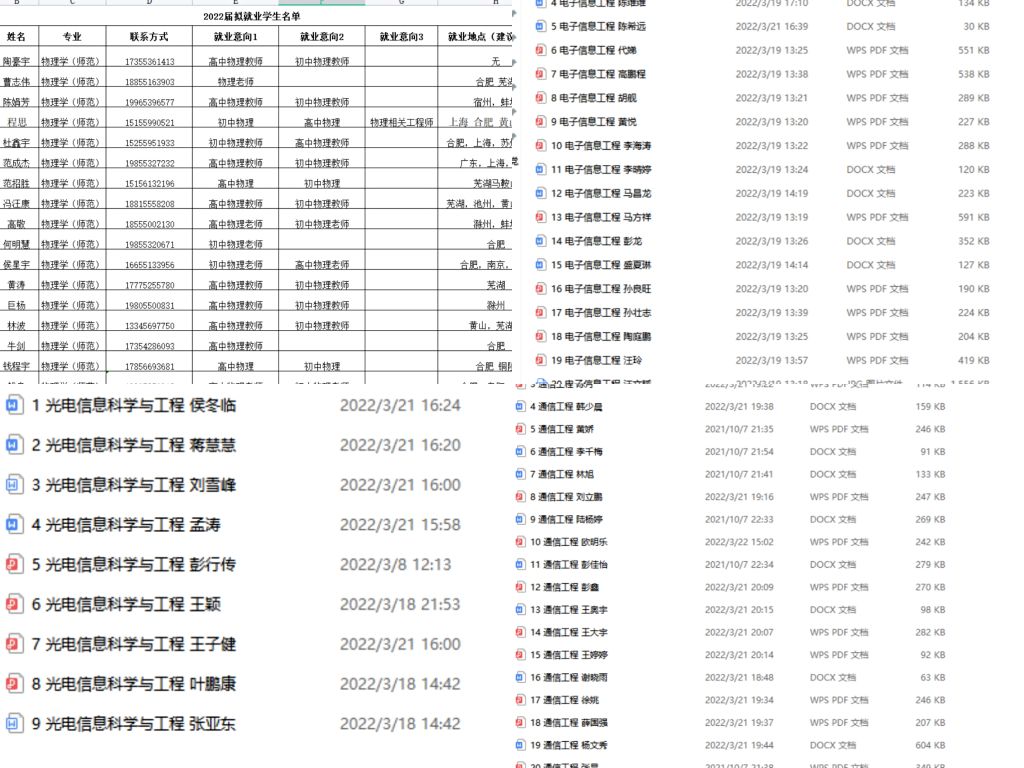Click the PDF icon for 6 电子信息工程 代娣
1024x768 pixels.
[x=540, y=50]
